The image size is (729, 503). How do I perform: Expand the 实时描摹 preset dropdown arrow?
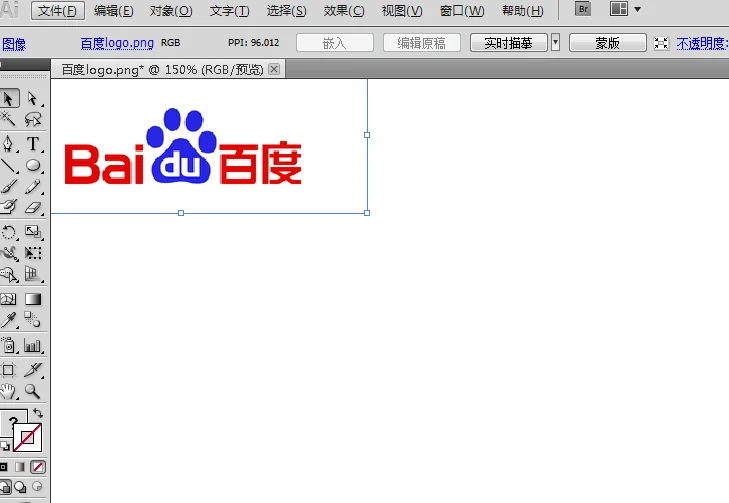coord(555,43)
